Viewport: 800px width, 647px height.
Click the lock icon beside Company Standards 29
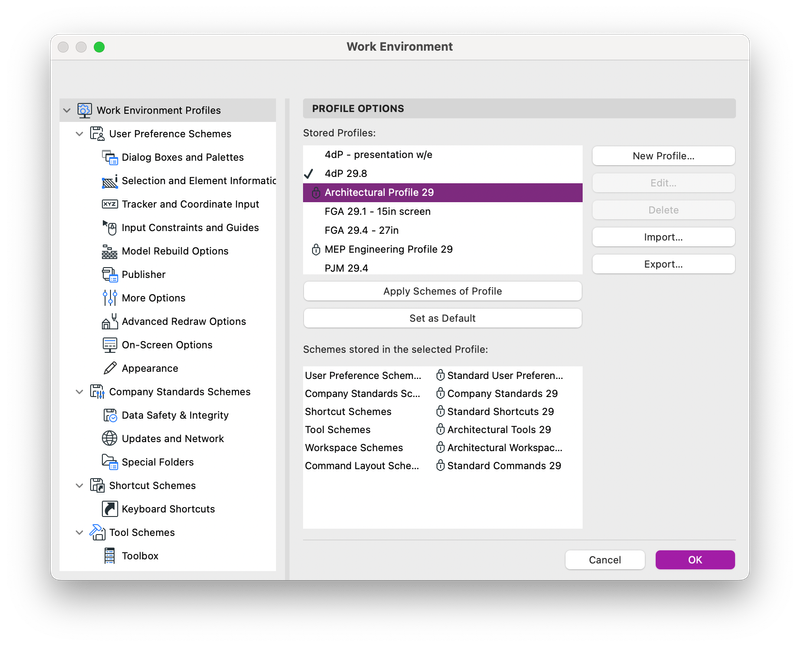[440, 393]
